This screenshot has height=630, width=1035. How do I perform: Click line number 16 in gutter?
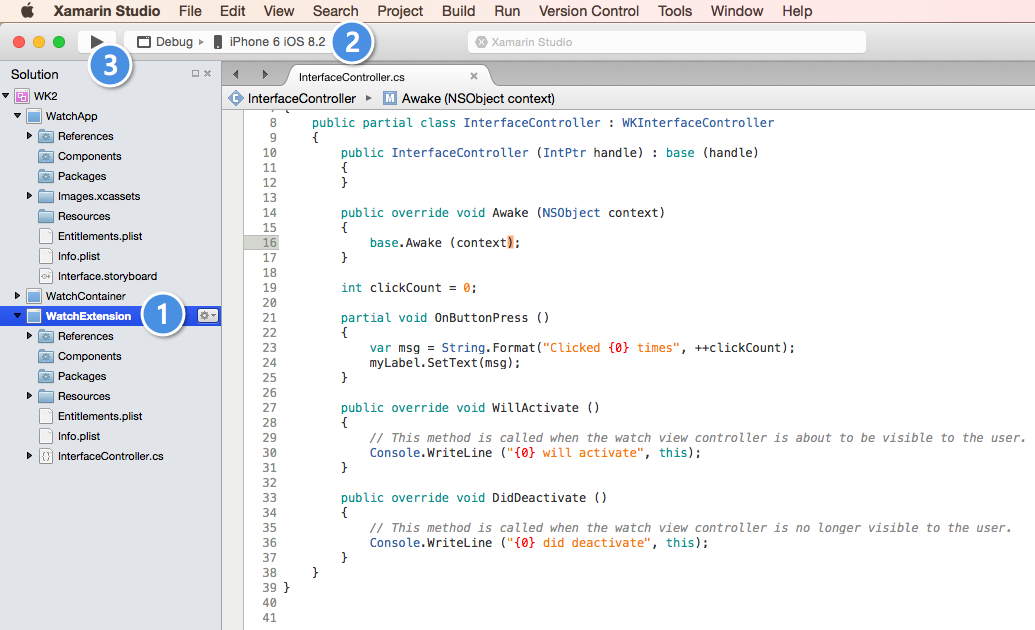click(270, 242)
